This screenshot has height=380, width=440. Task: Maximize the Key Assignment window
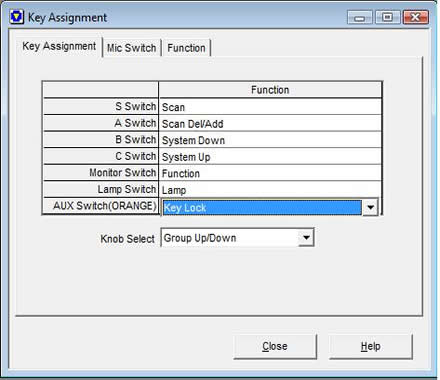(x=387, y=17)
